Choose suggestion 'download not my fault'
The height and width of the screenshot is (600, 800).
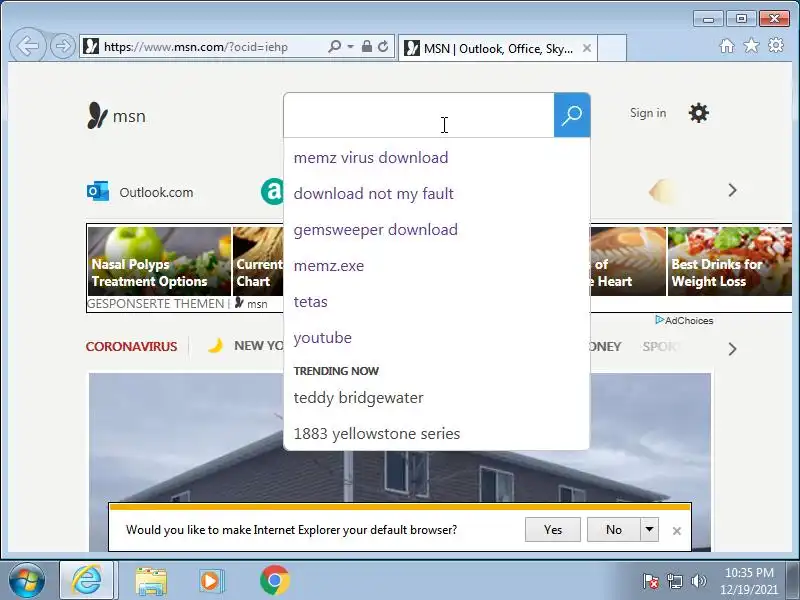click(437, 194)
